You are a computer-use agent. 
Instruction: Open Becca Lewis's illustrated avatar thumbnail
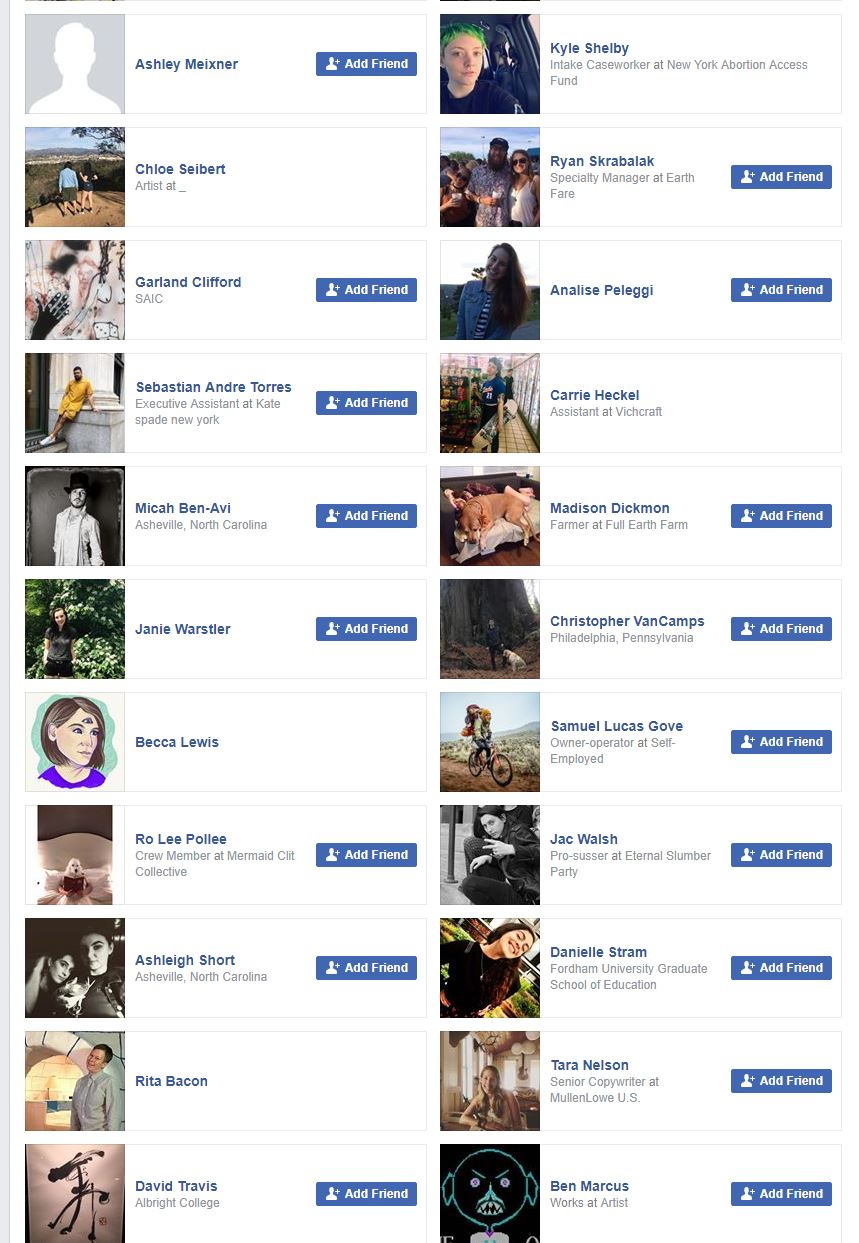coord(75,742)
